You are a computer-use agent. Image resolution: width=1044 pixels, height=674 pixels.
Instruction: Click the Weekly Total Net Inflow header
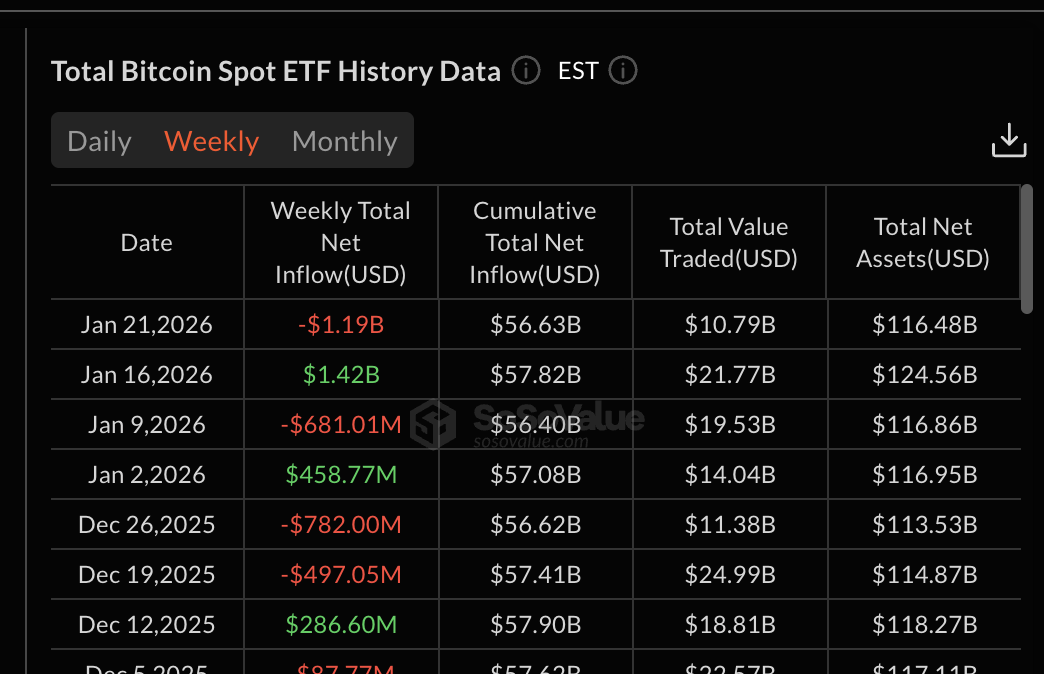(x=340, y=242)
